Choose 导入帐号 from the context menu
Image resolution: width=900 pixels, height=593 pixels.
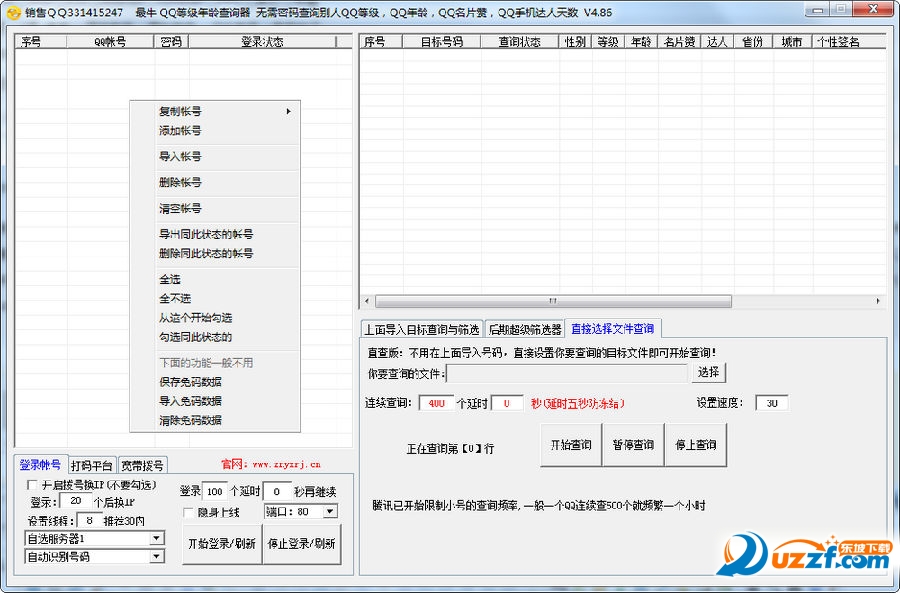pyautogui.click(x=180, y=157)
